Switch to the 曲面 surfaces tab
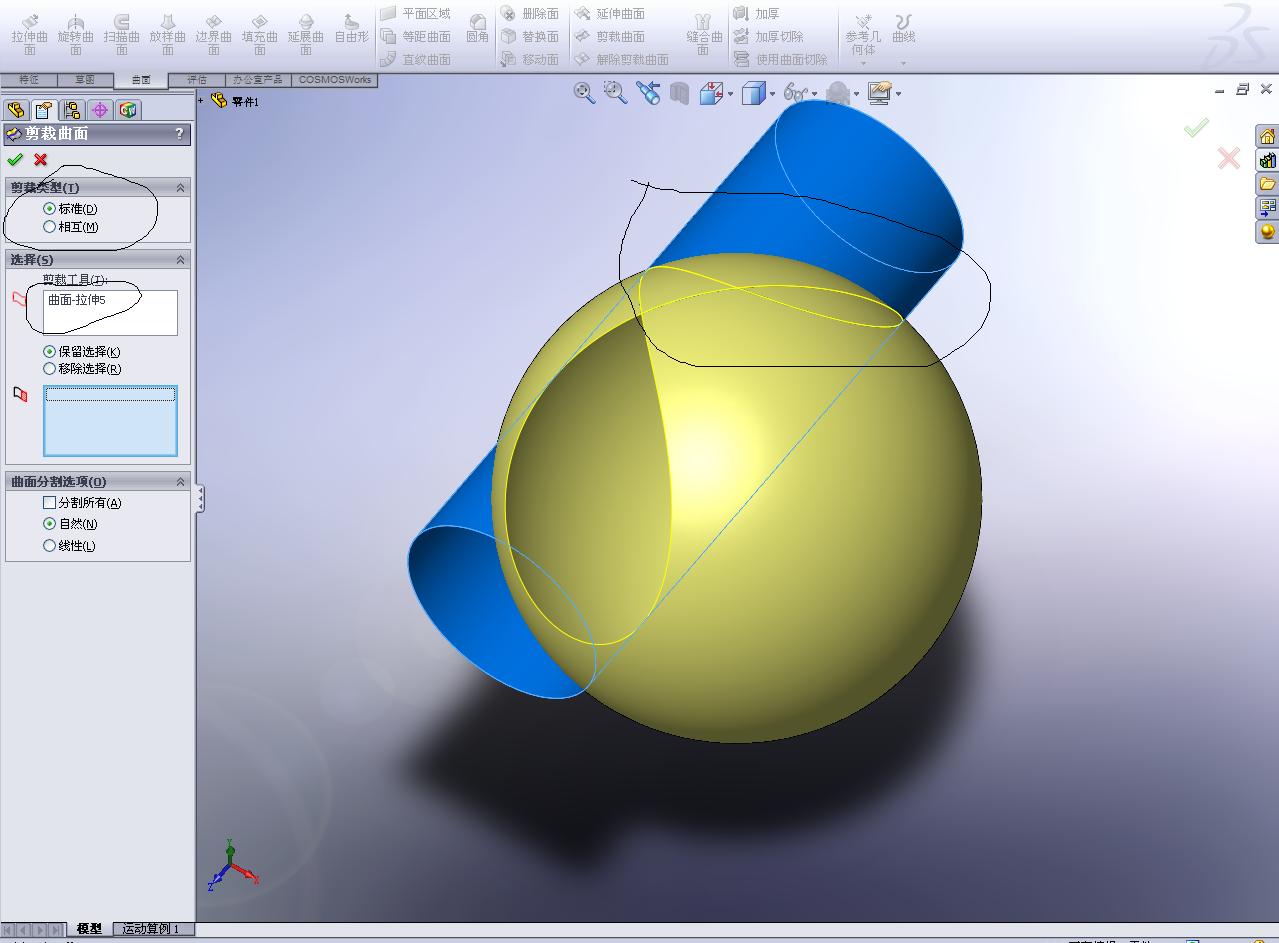This screenshot has width=1279, height=943. (x=141, y=80)
